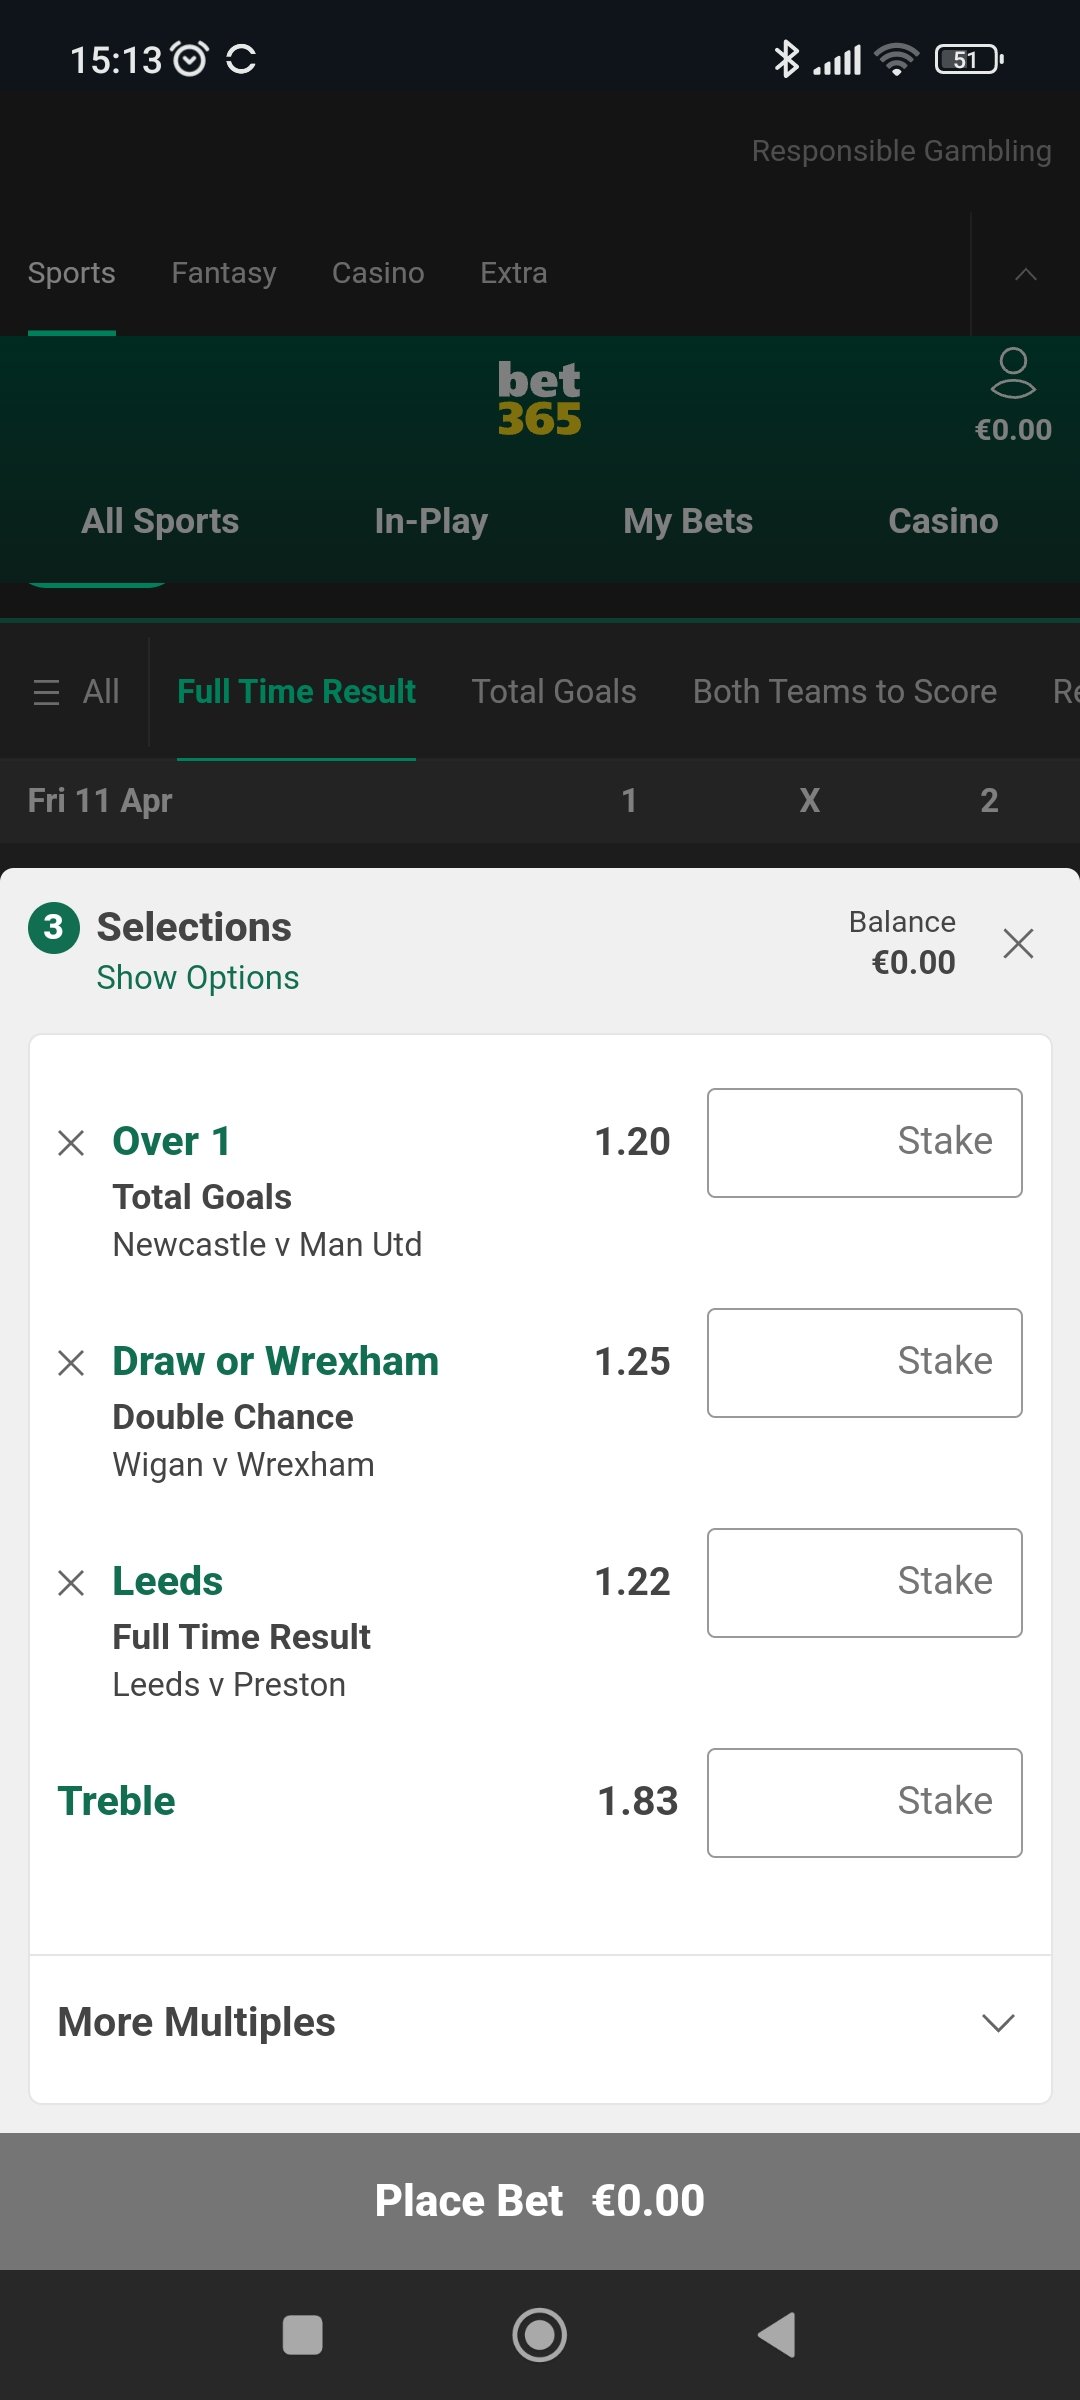The image size is (1080, 2400).
Task: Tap the bet365 logo
Action: pos(540,398)
